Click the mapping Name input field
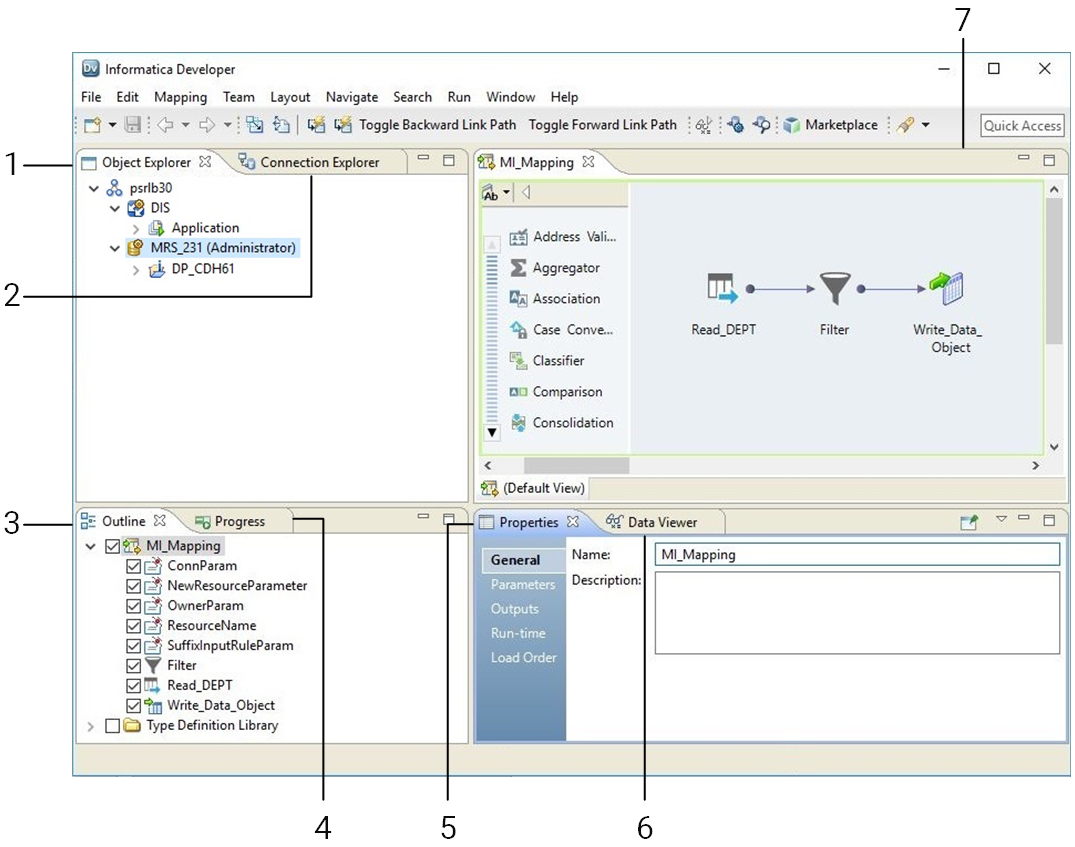Image resolution: width=1075 pixels, height=847 pixels. pyautogui.click(x=856, y=554)
